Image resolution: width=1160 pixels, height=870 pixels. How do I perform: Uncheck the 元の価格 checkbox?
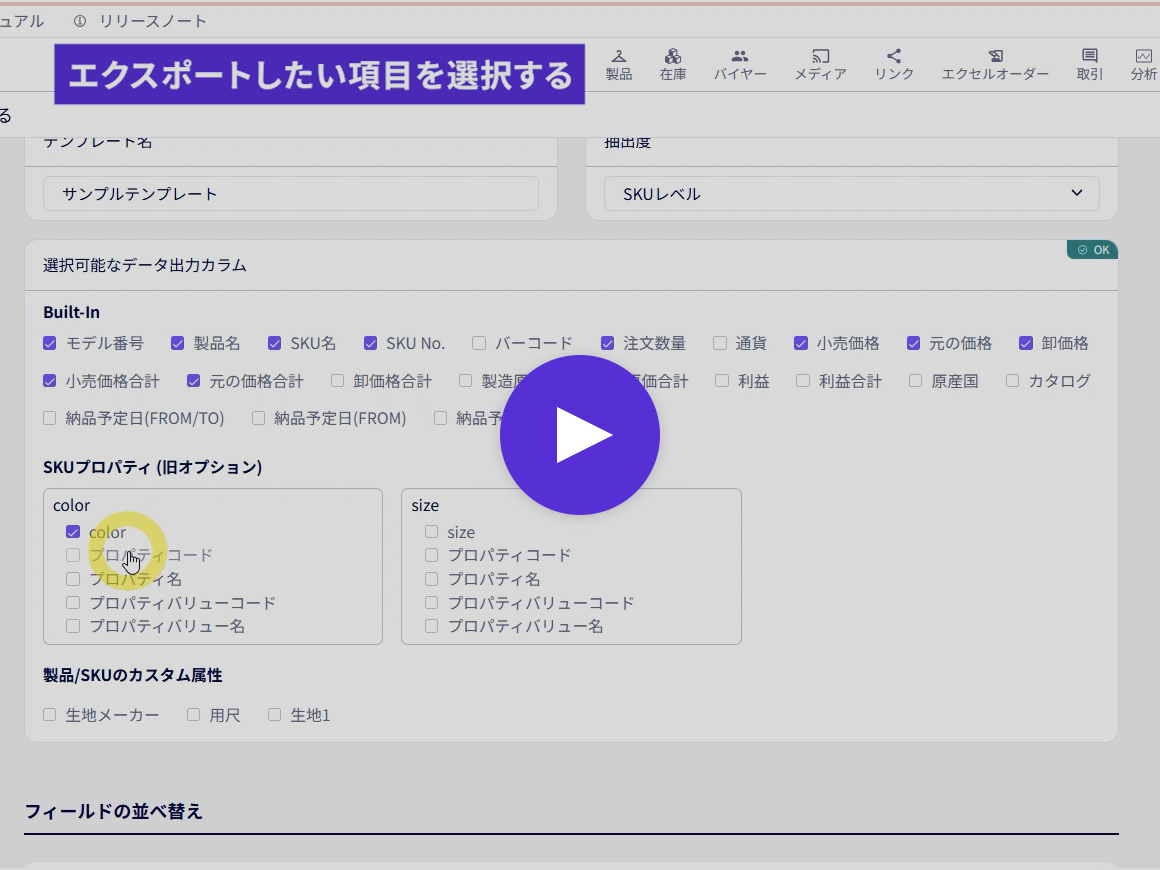pos(914,343)
